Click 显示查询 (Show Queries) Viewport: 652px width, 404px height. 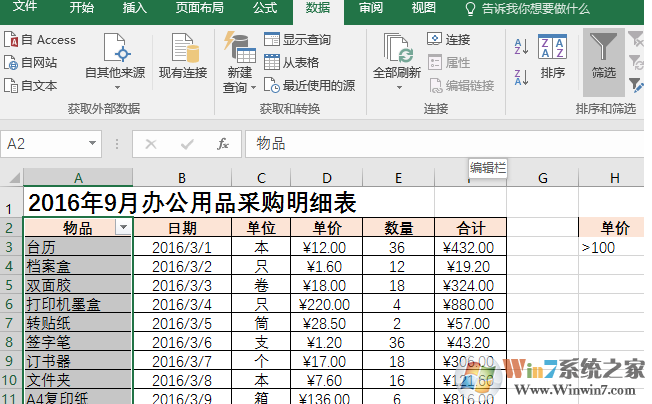pos(297,40)
